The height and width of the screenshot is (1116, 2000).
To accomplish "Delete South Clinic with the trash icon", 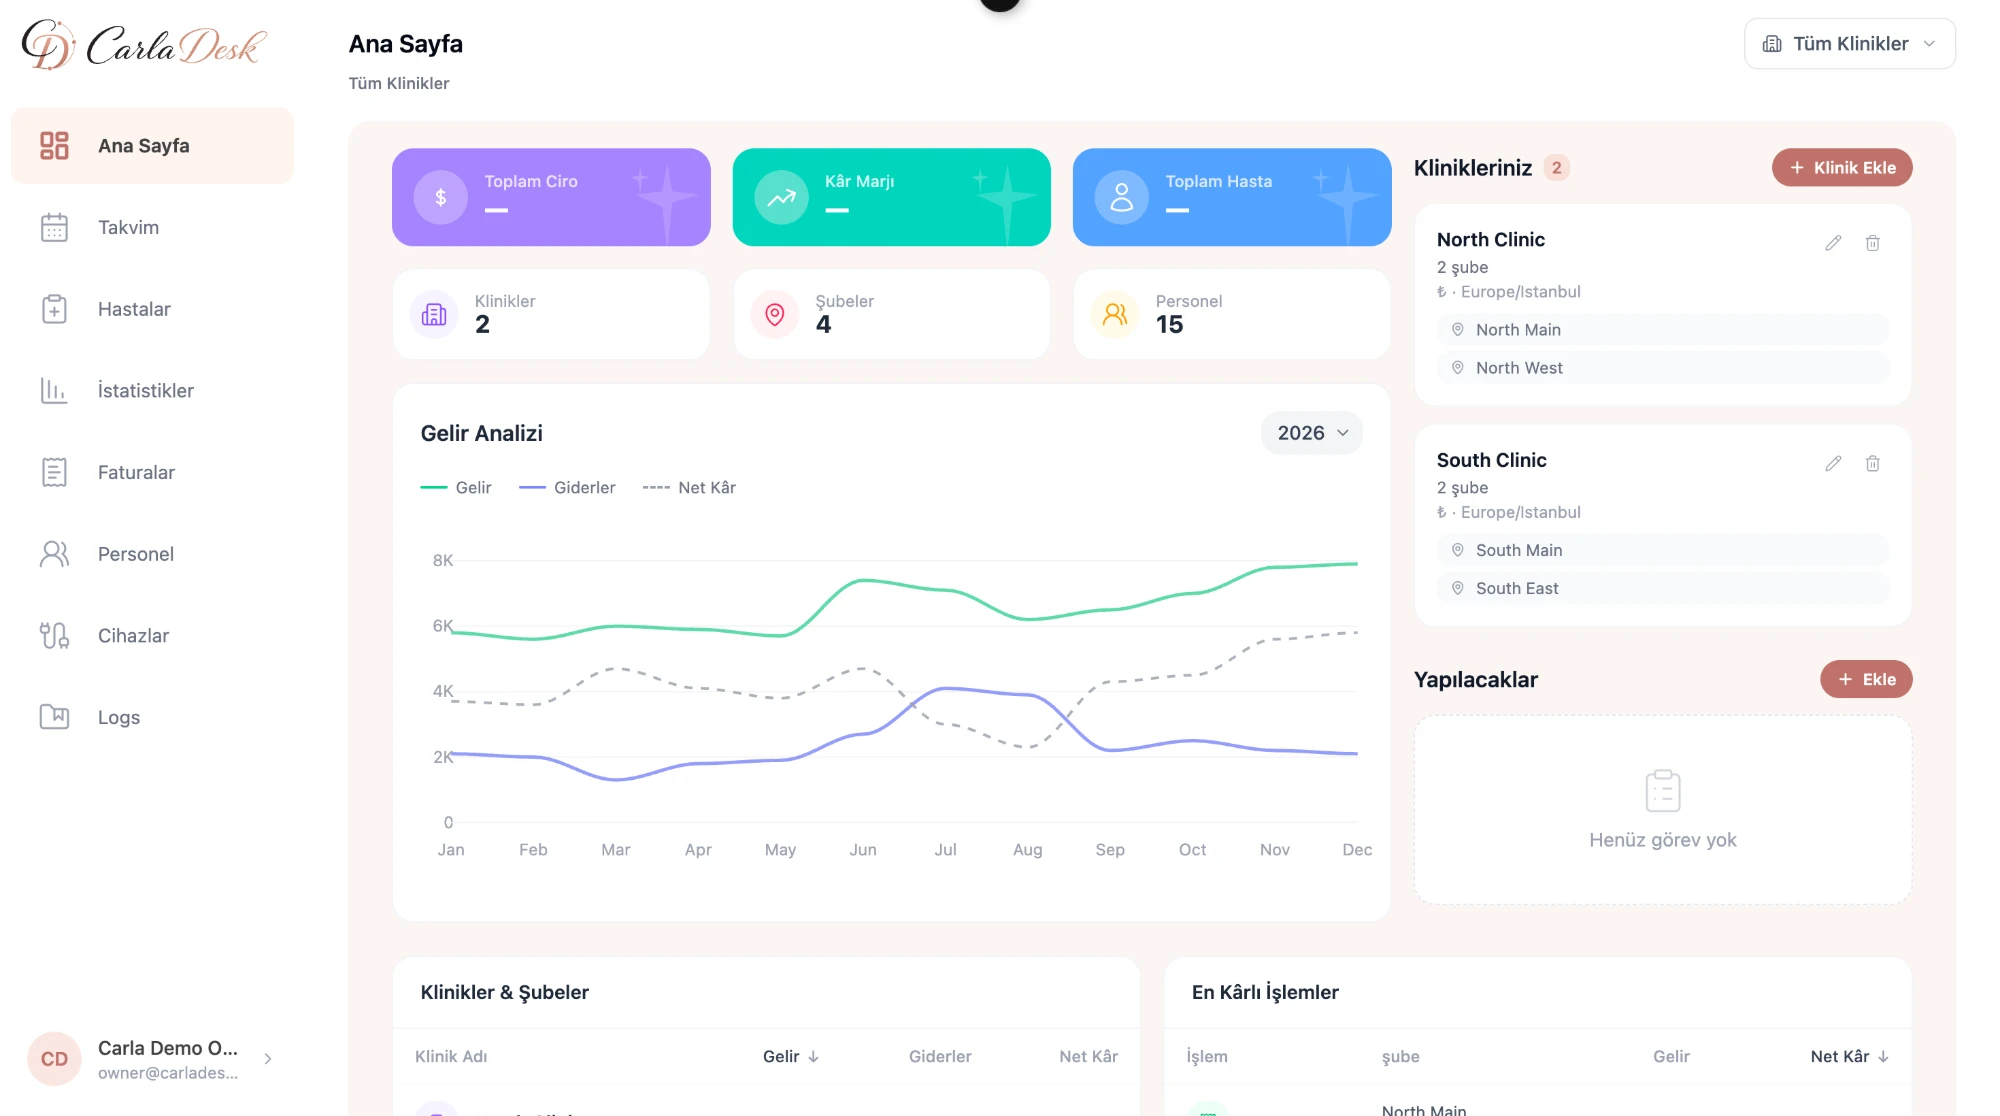I will click(x=1873, y=464).
